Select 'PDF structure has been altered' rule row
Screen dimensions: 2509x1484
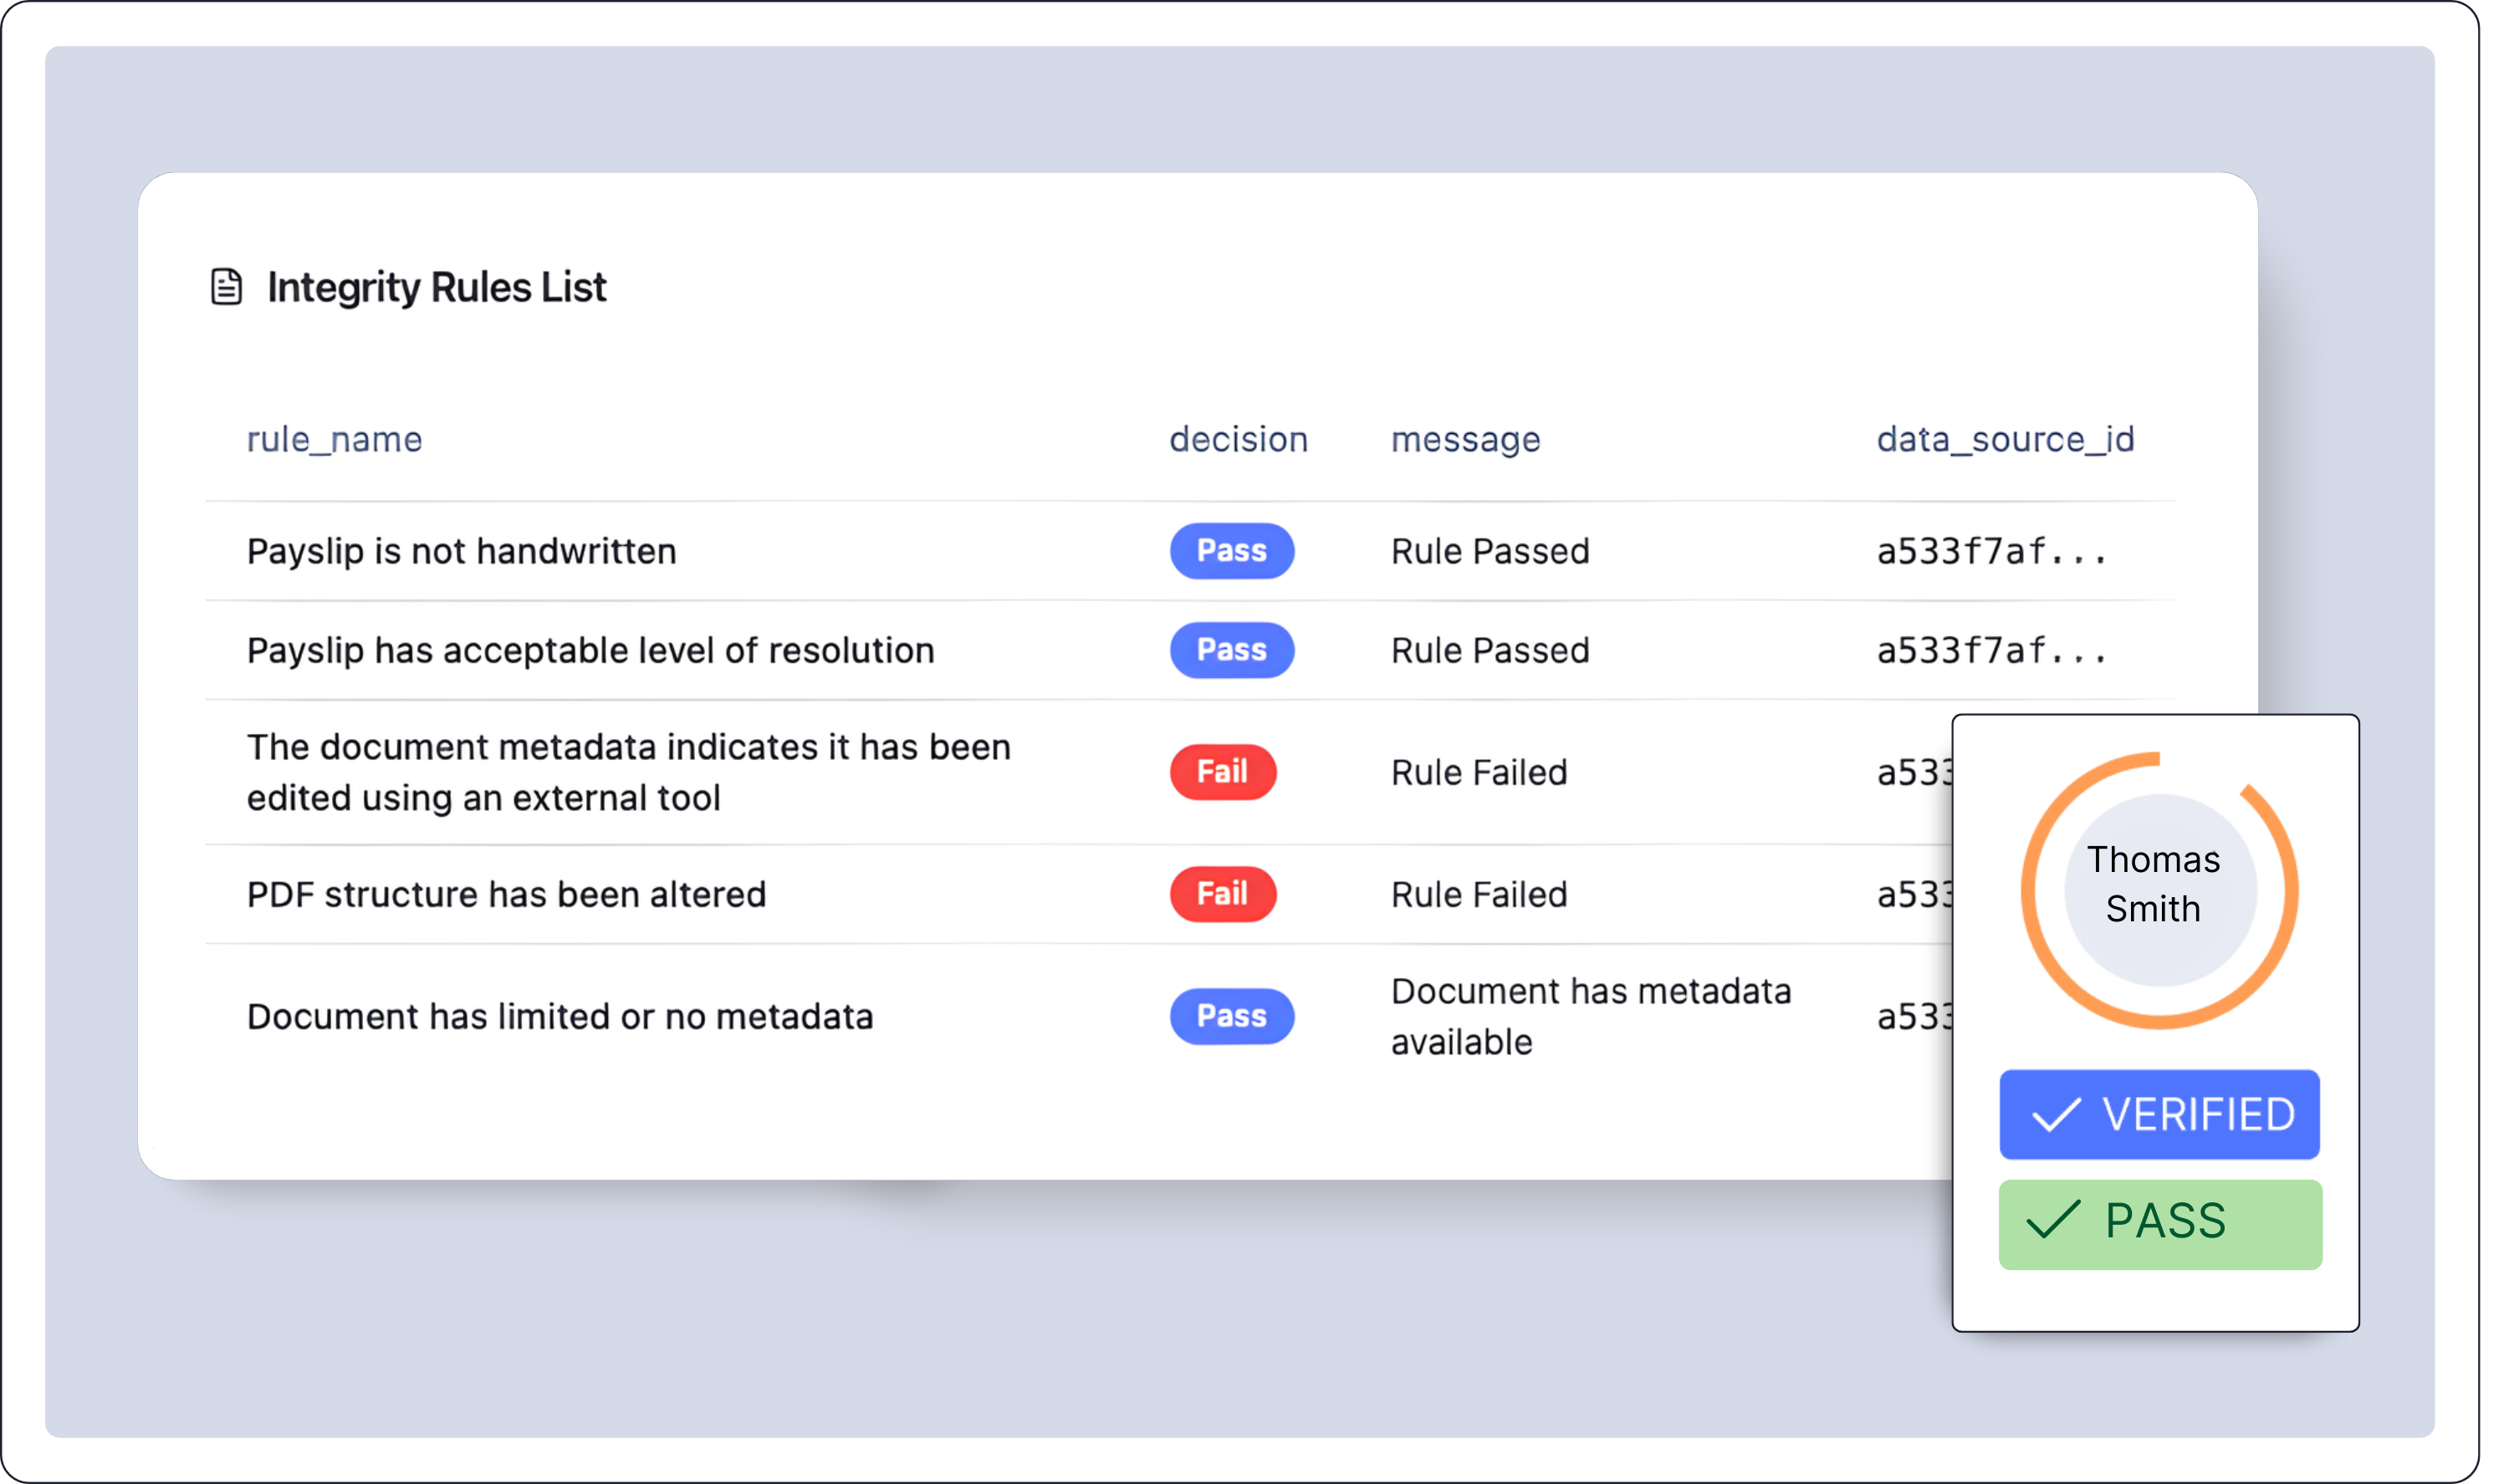pyautogui.click(x=506, y=894)
